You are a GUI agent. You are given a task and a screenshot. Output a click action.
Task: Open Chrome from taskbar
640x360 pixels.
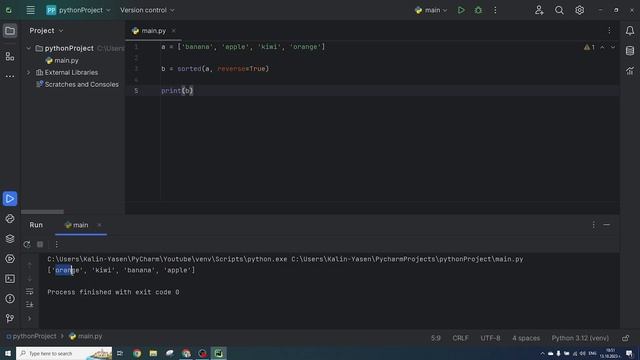point(137,353)
